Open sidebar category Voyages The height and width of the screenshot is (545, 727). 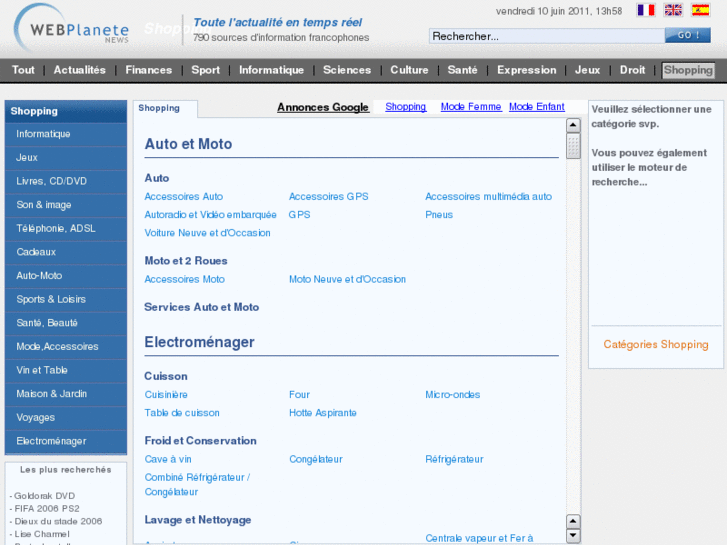coord(66,417)
